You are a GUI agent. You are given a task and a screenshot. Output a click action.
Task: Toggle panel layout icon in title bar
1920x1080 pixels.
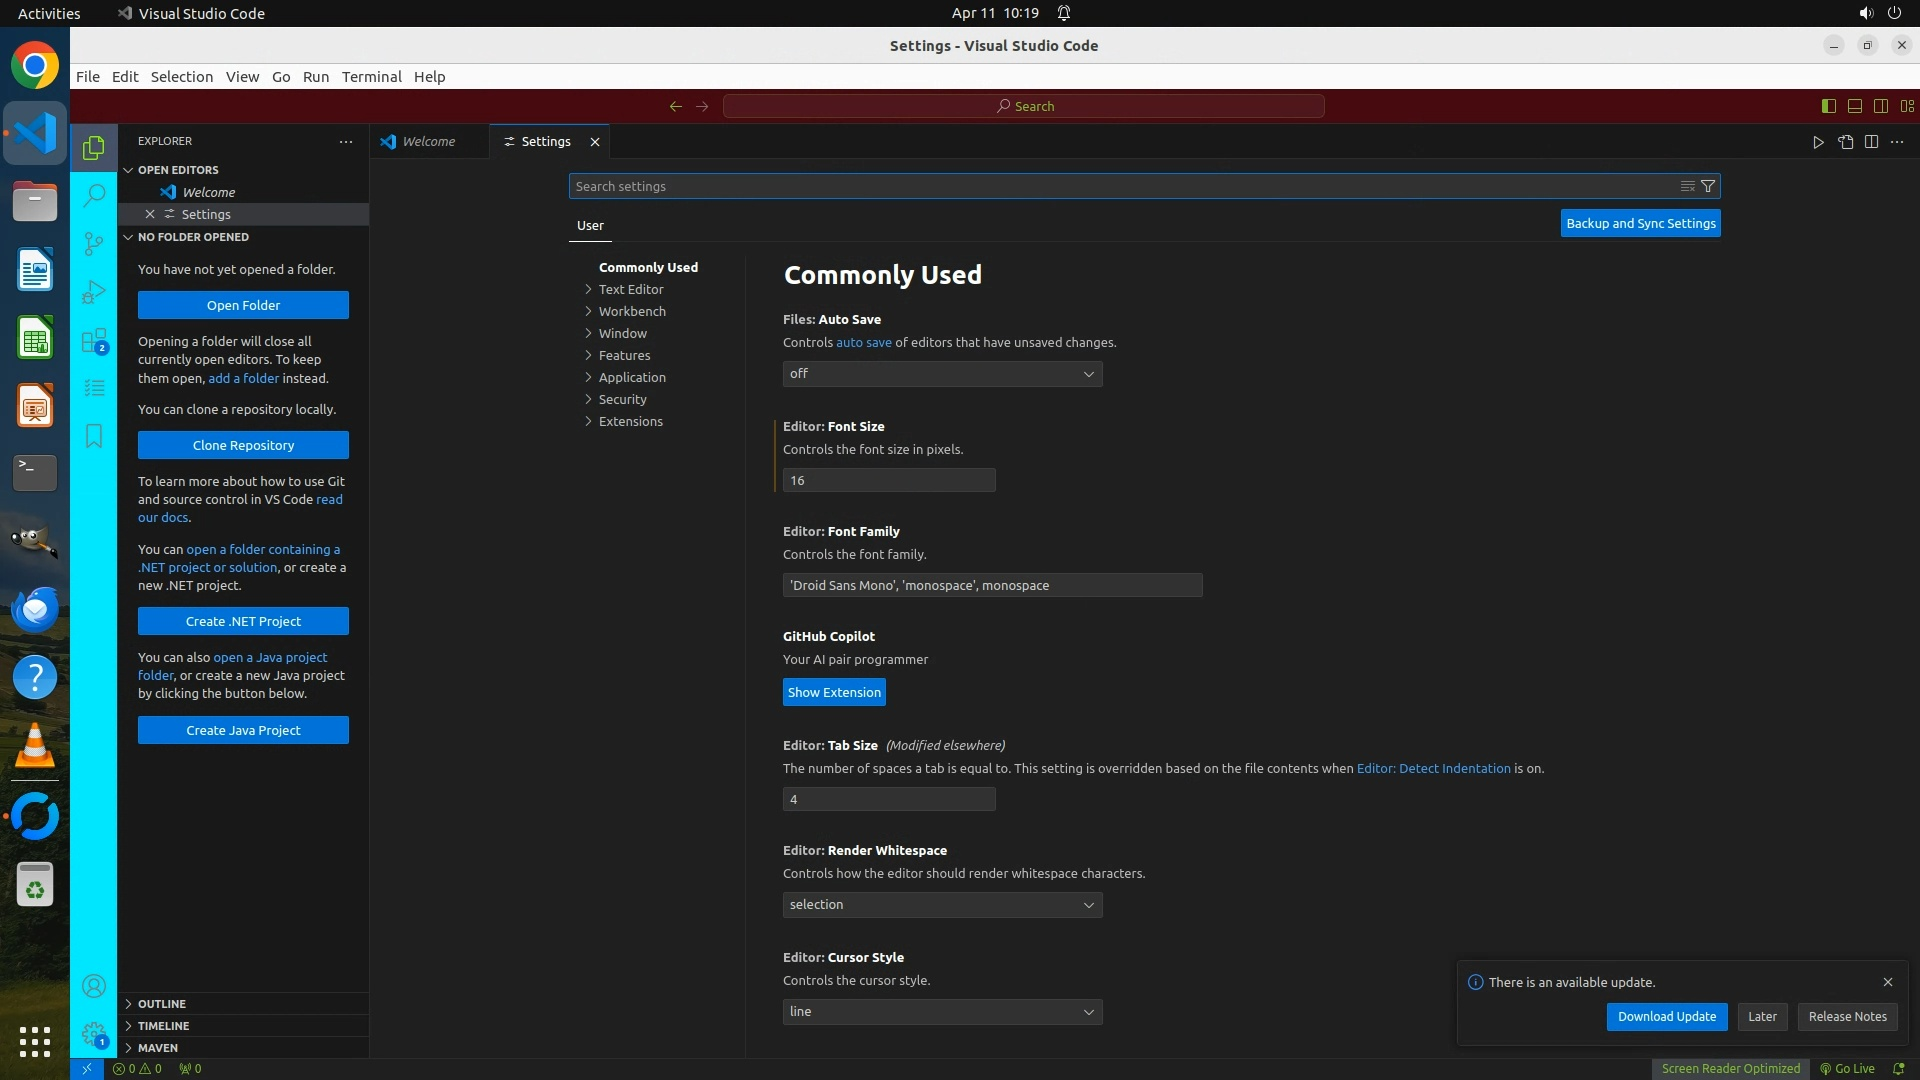click(1854, 106)
